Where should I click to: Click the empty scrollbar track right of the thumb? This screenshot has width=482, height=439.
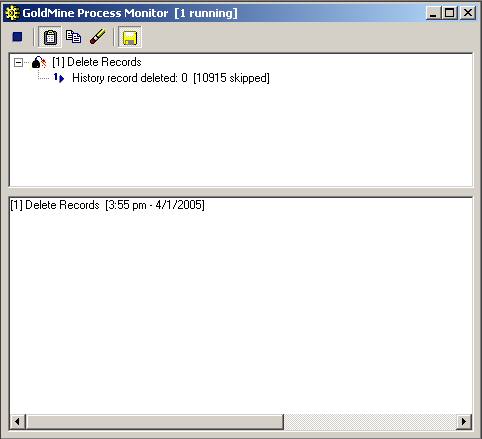tap(370, 421)
